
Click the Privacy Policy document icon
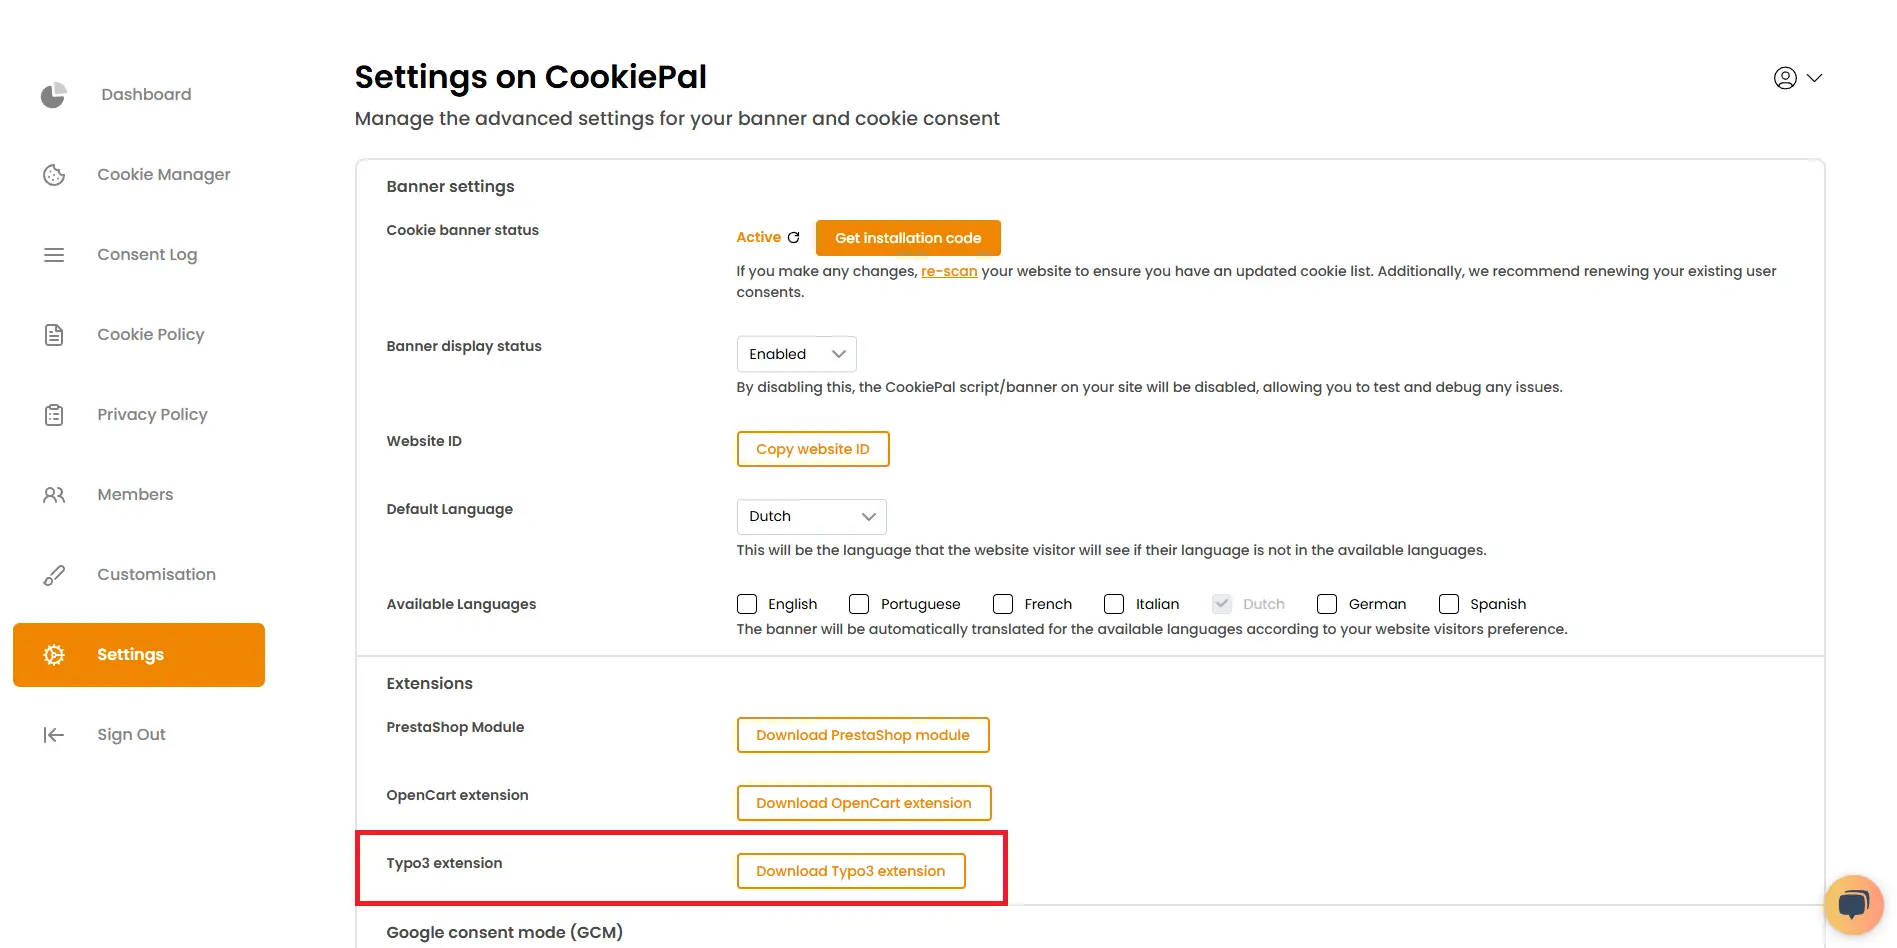[53, 414]
